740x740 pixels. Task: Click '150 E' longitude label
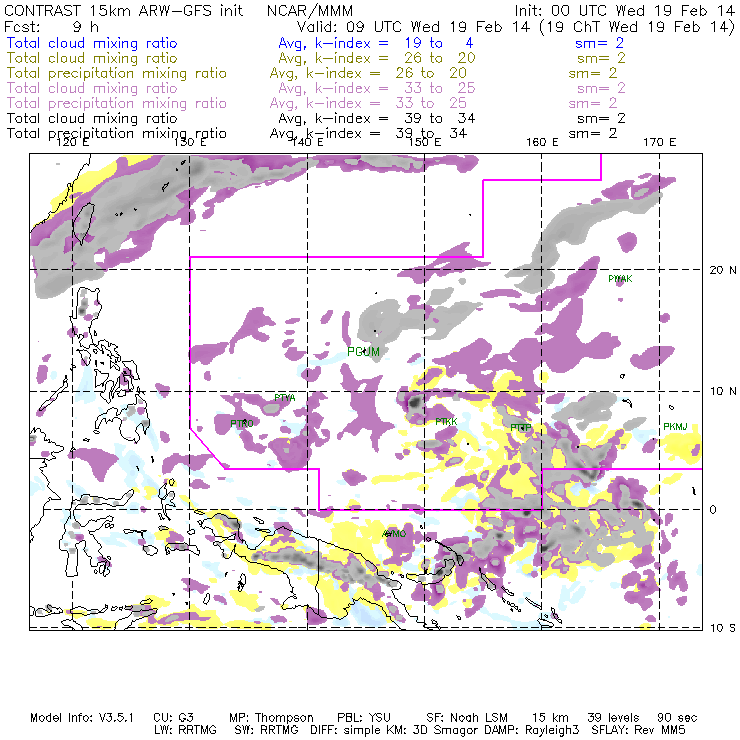(425, 142)
